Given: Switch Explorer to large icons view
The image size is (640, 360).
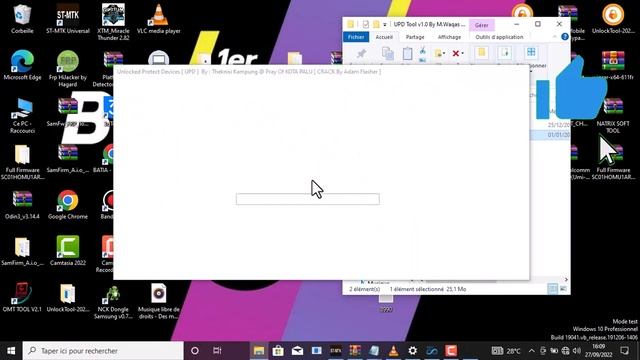Looking at the screenshot, I should tap(563, 289).
